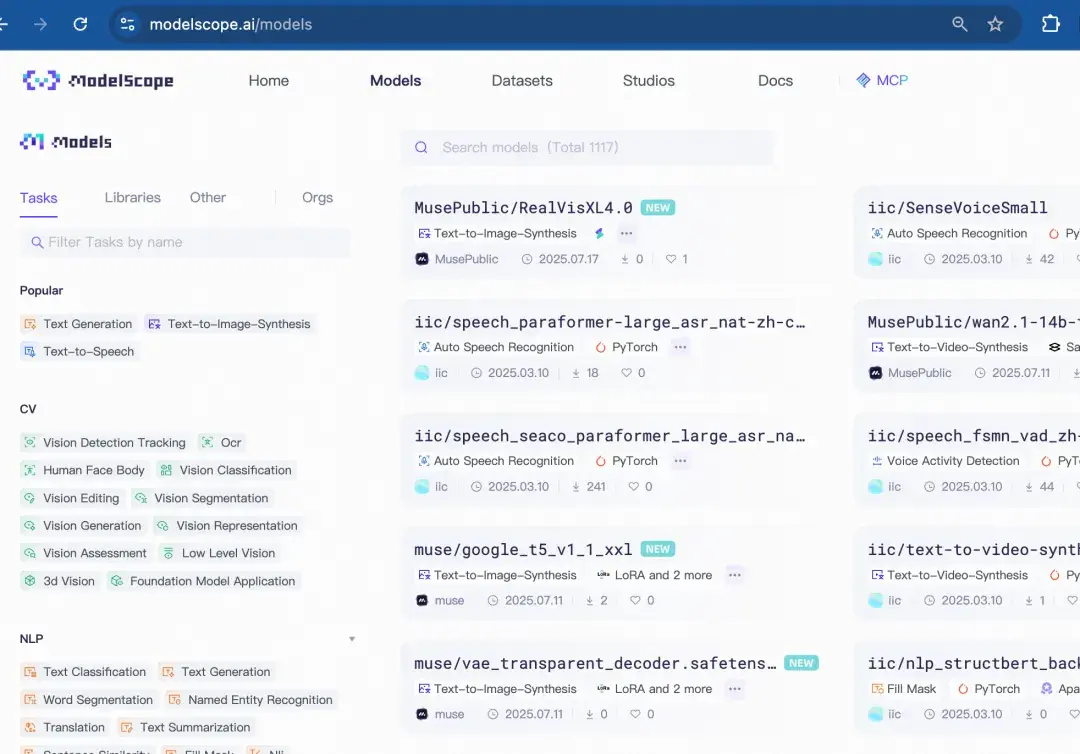Open Datasets in top navigation
The image size is (1080, 754).
pos(522,81)
